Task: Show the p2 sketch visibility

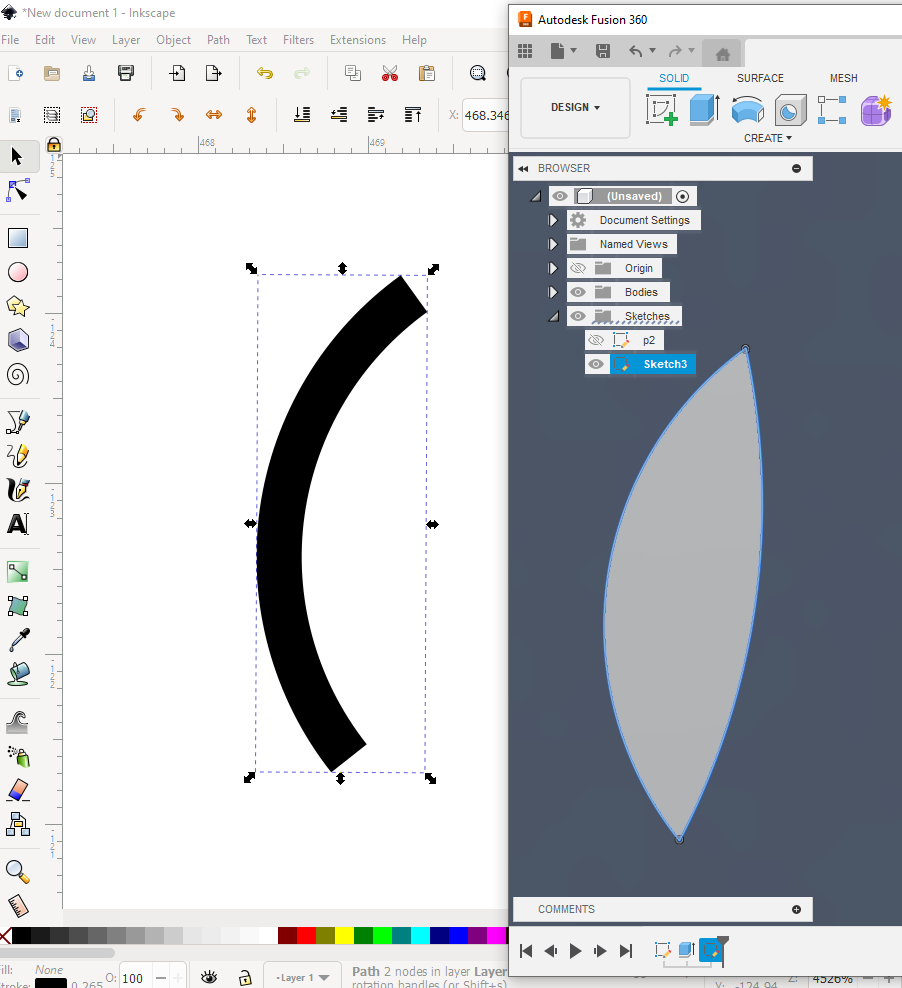Action: pos(596,339)
